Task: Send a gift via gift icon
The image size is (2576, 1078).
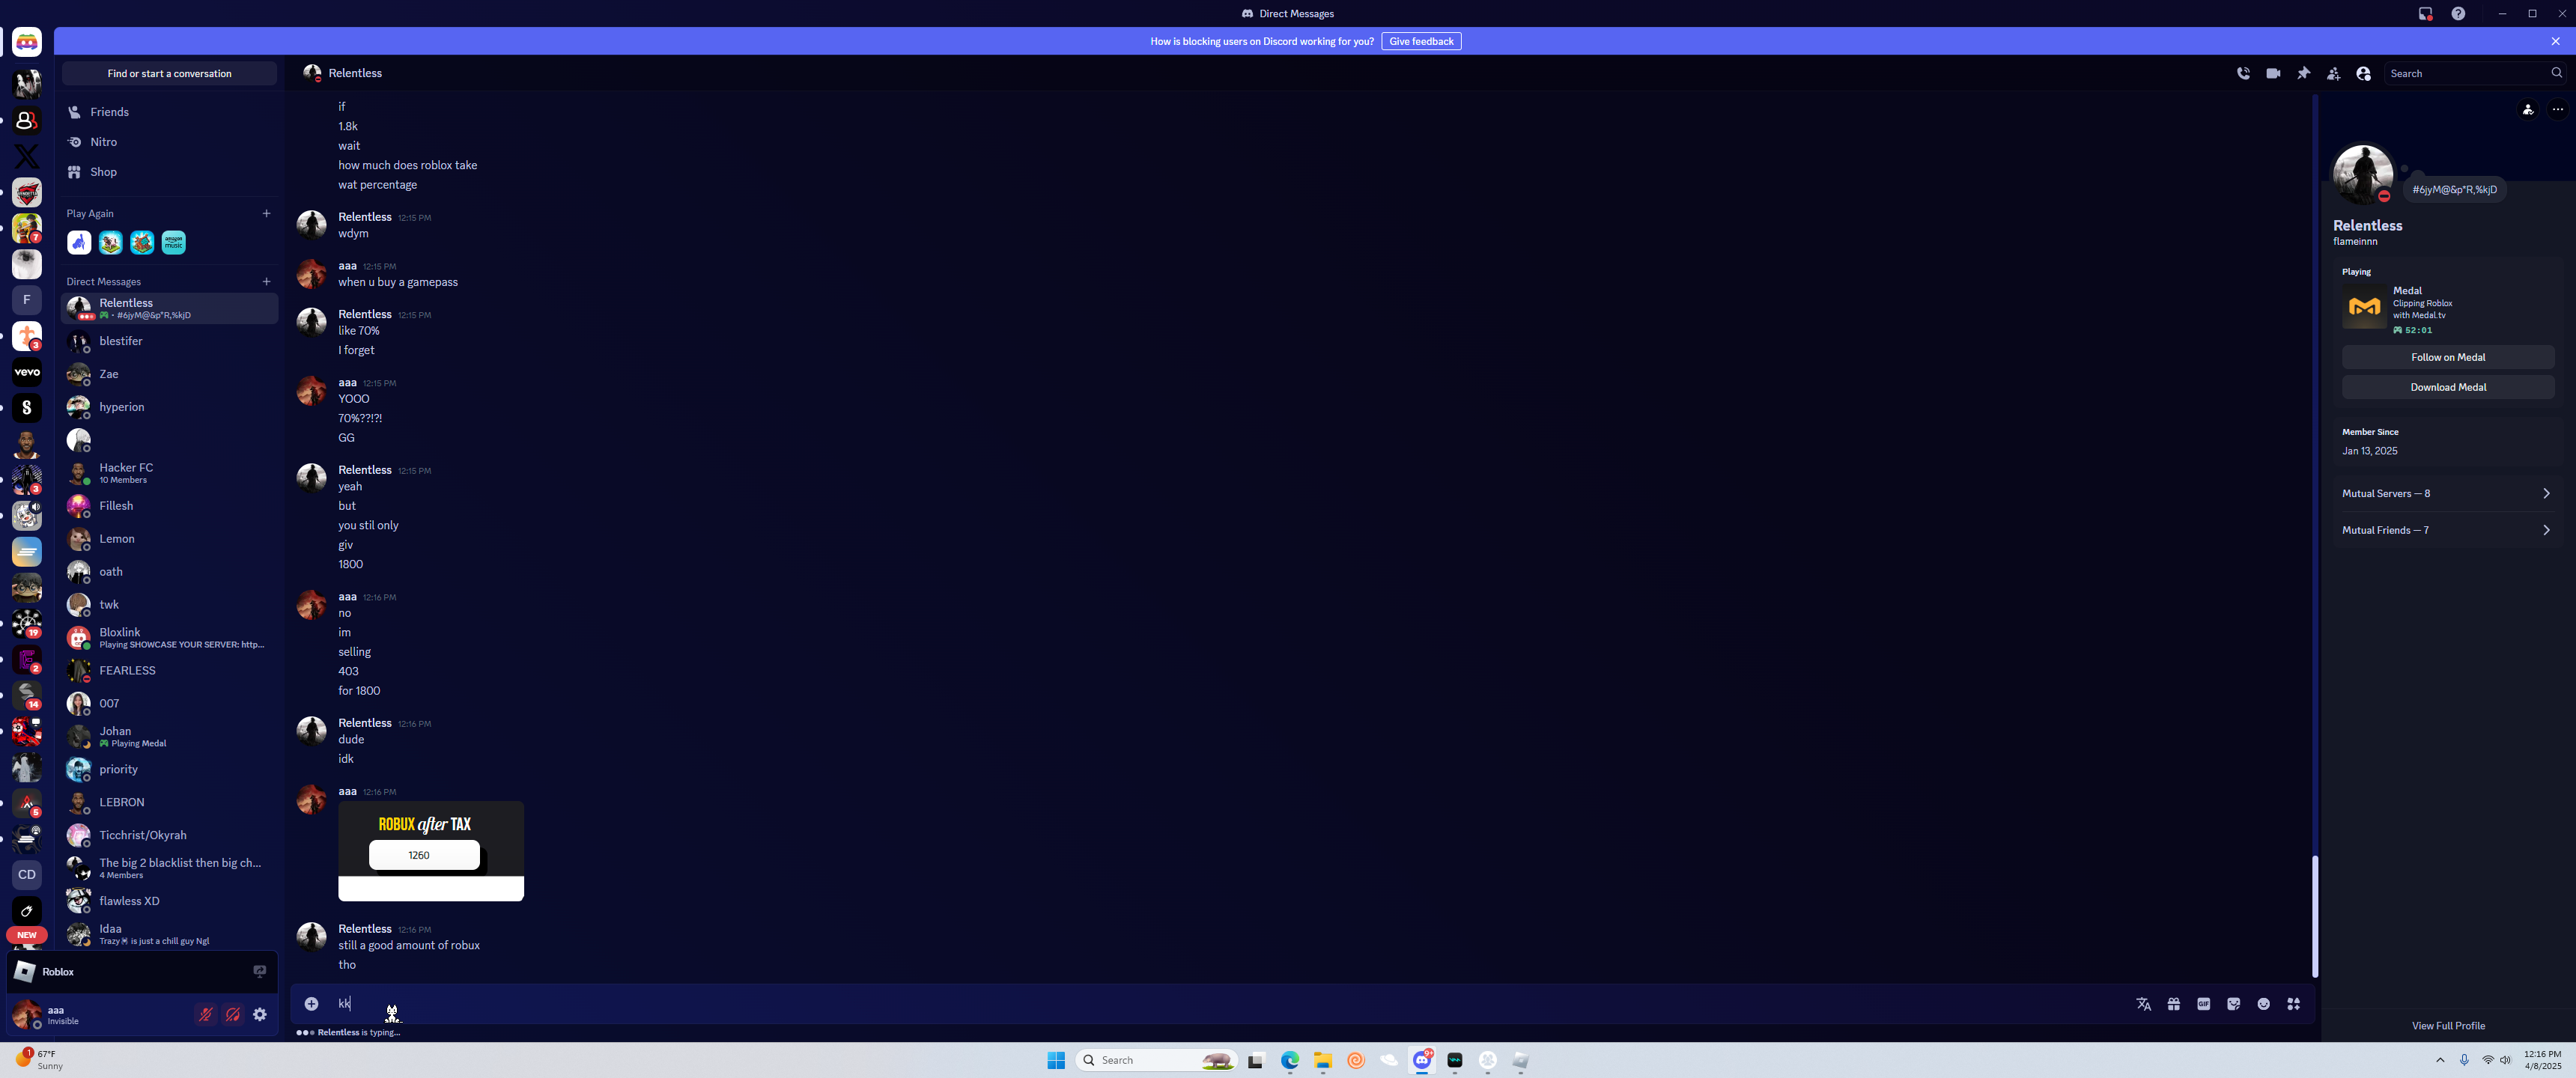Action: pyautogui.click(x=2173, y=1003)
